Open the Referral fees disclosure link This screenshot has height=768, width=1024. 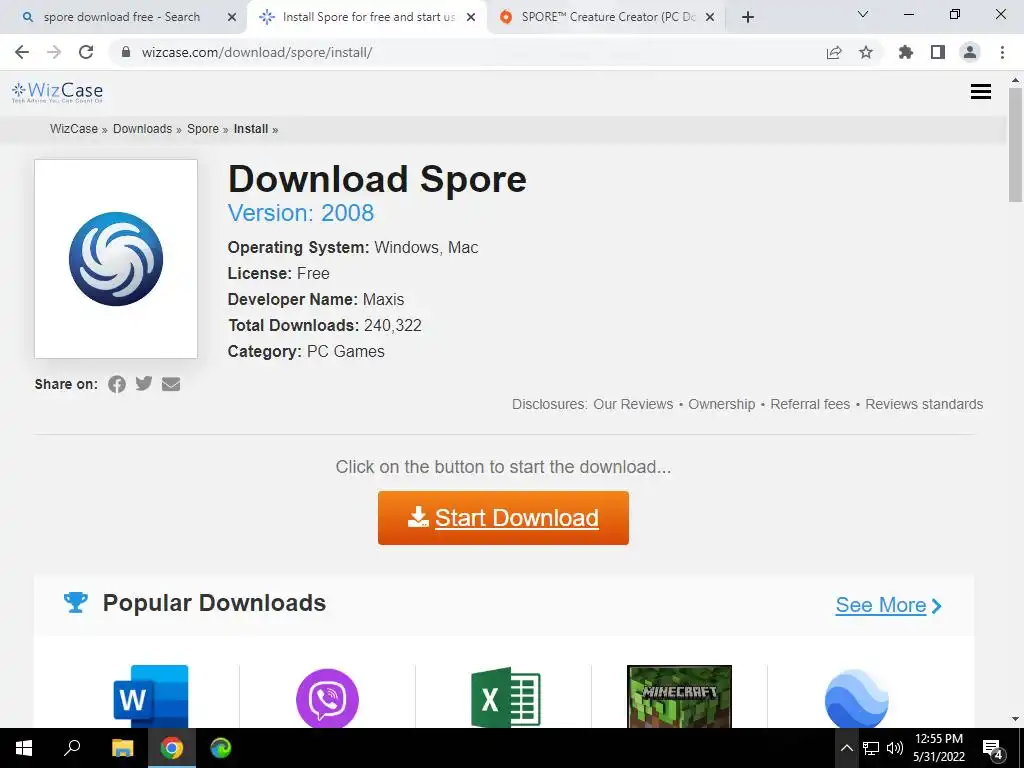810,404
